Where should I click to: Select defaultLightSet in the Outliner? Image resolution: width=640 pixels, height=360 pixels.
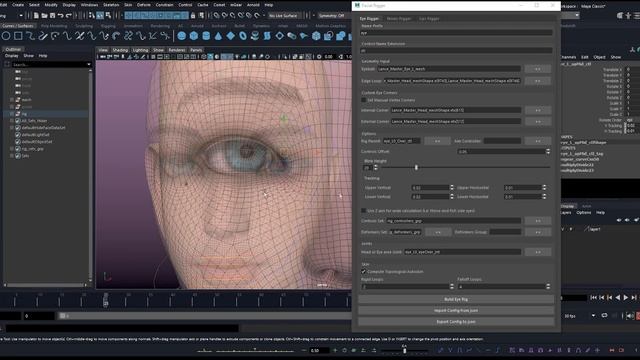click(36, 135)
